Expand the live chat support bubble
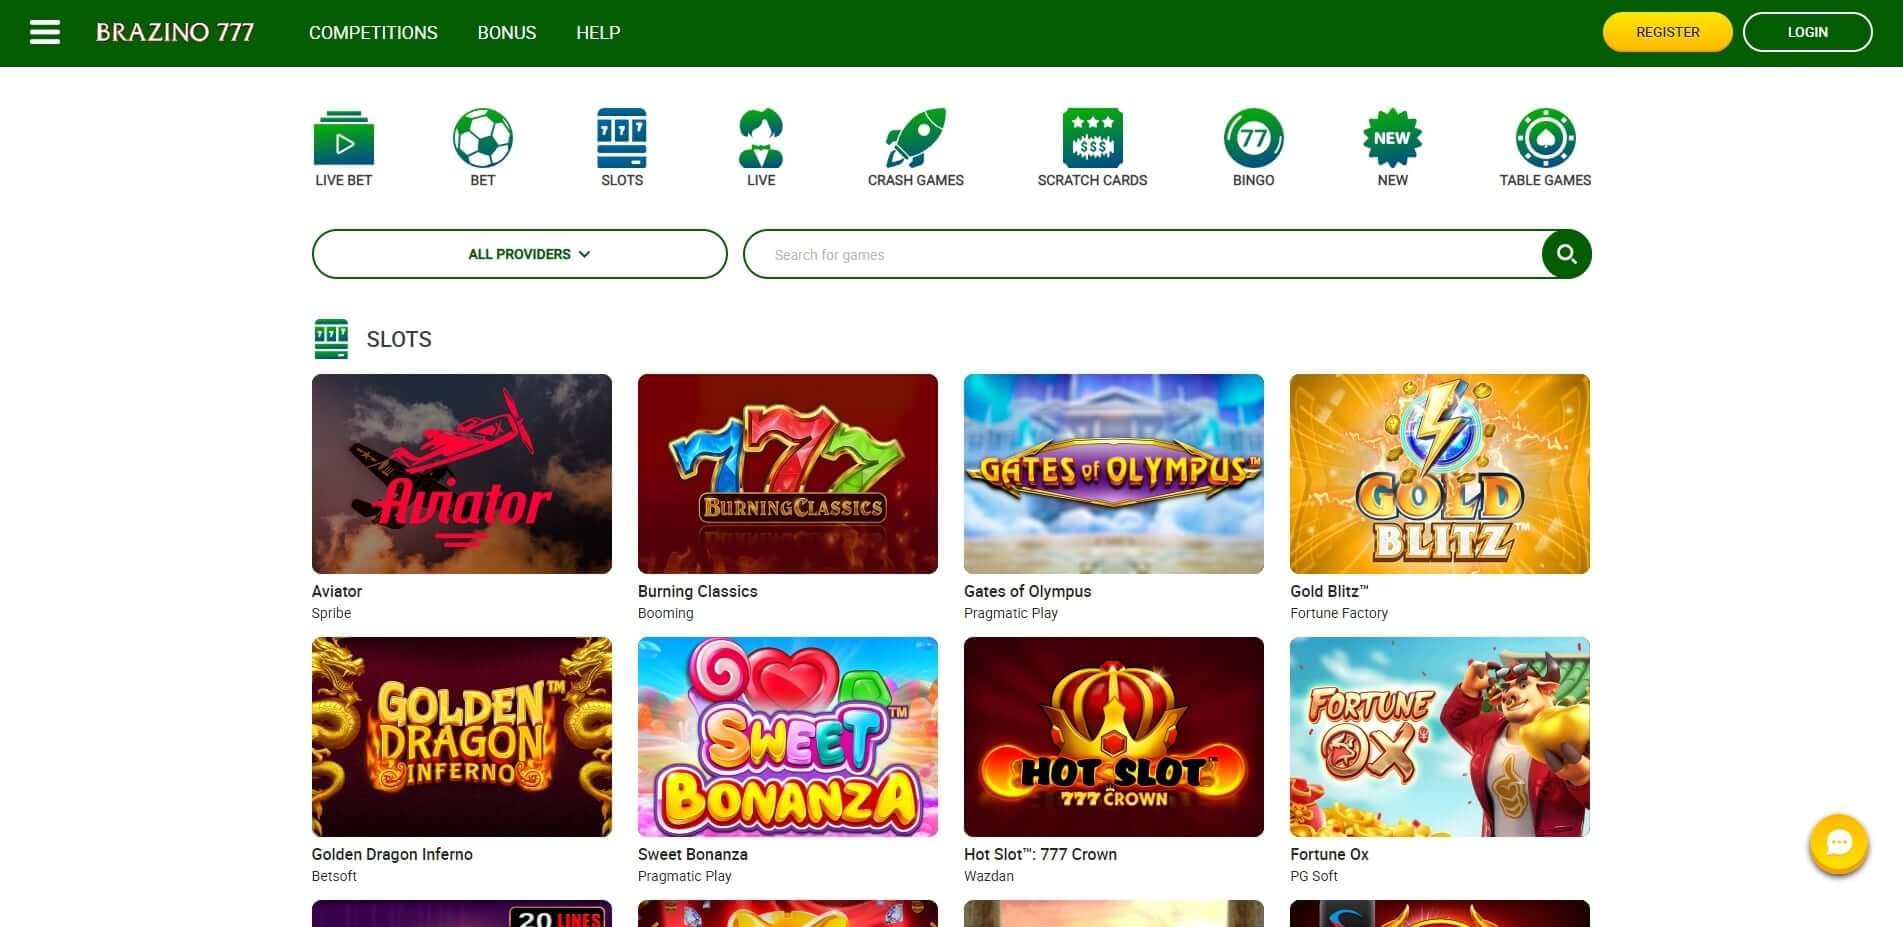The image size is (1903, 927). coord(1838,844)
